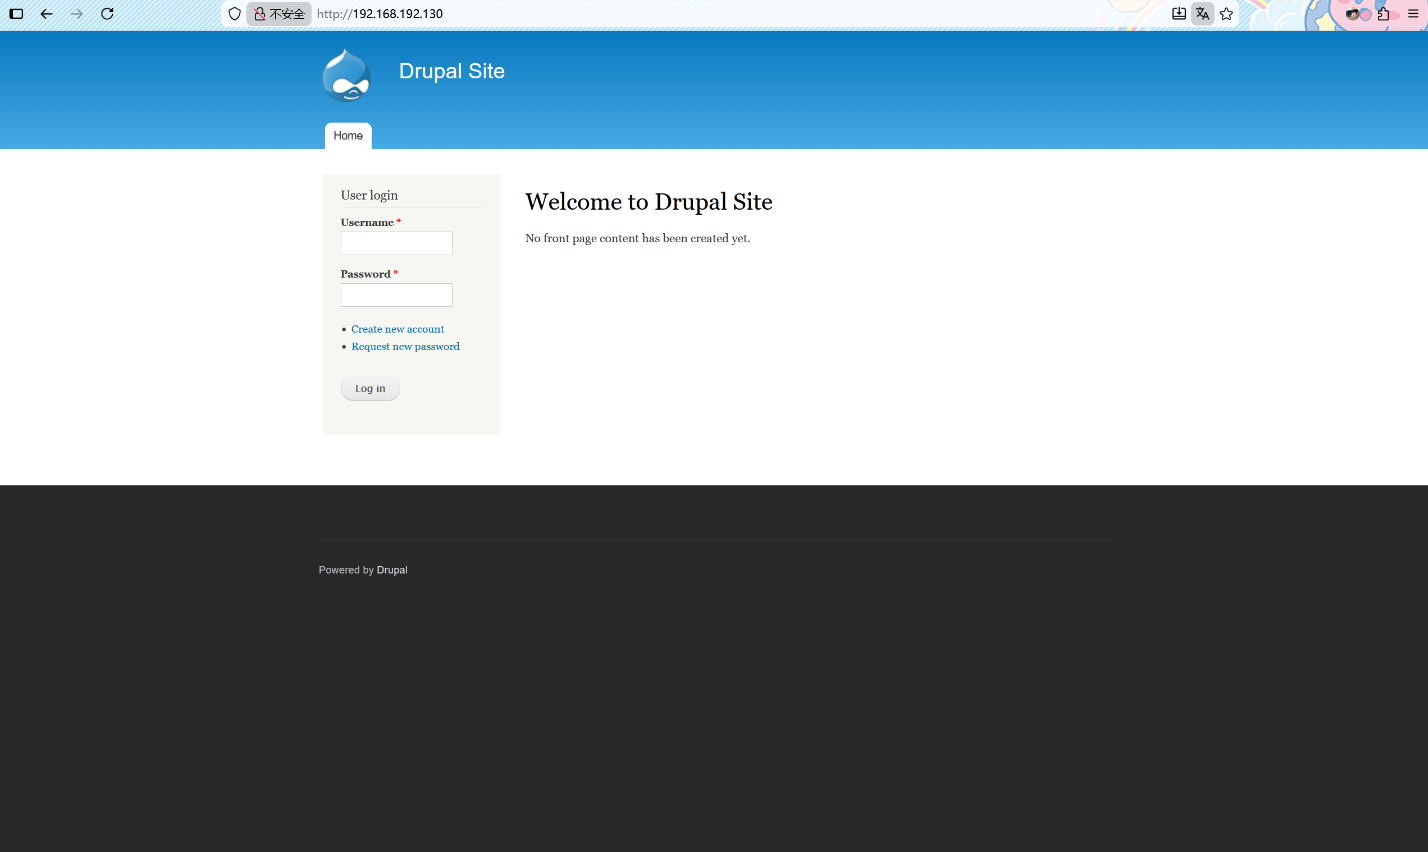1428x852 pixels.
Task: Click Request new password link
Action: [x=405, y=347]
